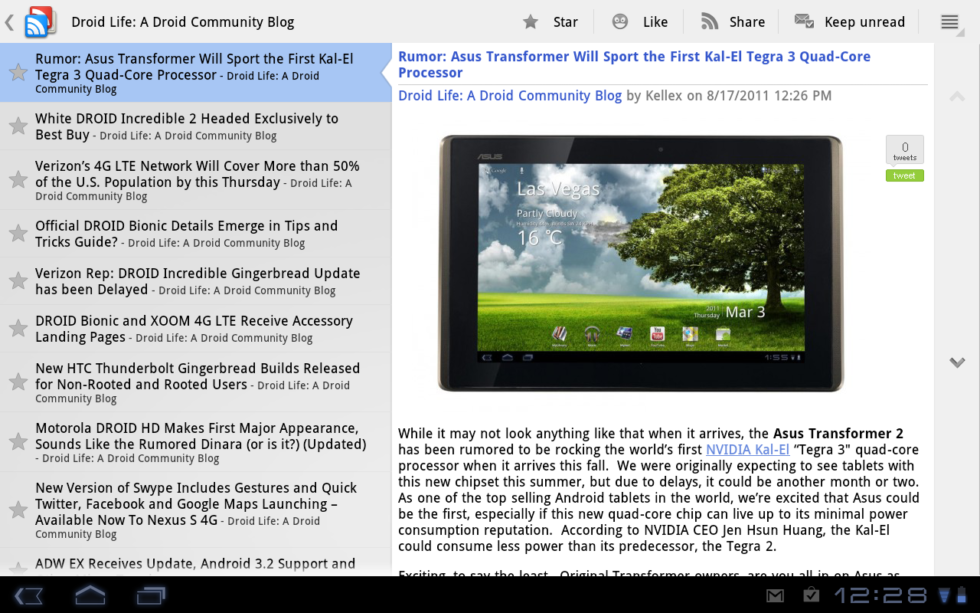Open the Droid Life blog source link
Image resolution: width=980 pixels, height=613 pixels.
[510, 96]
